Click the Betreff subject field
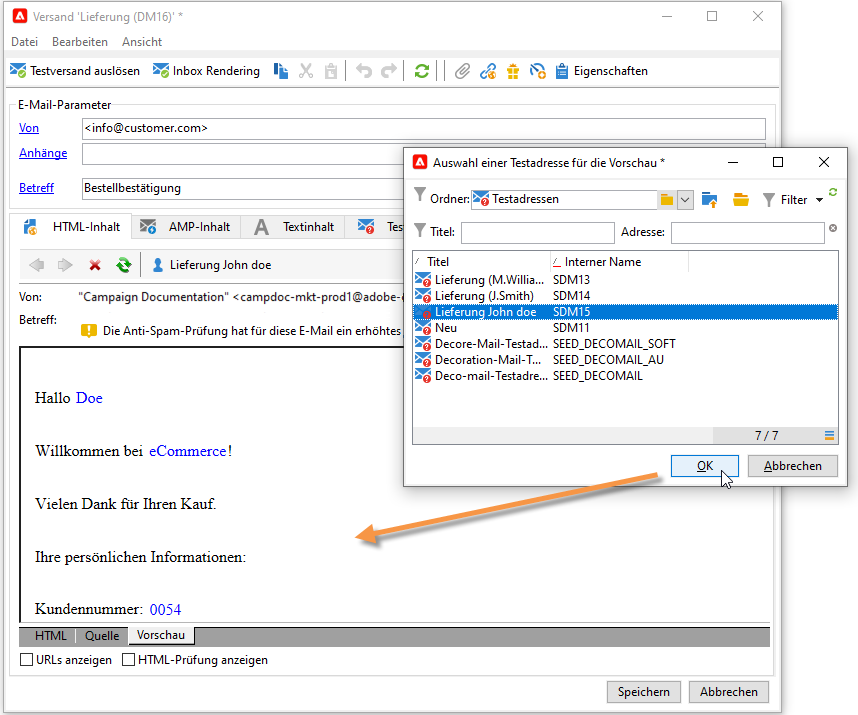 (x=243, y=188)
